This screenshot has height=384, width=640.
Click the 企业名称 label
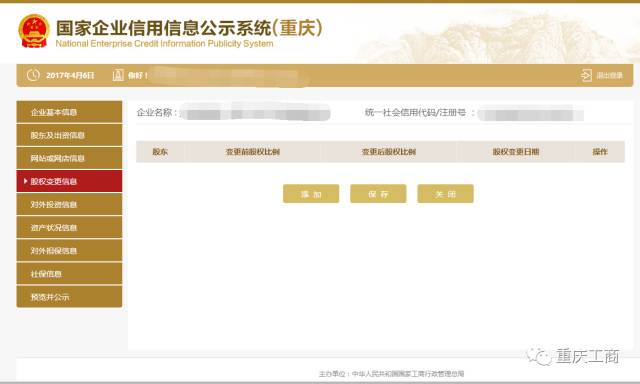pos(157,113)
